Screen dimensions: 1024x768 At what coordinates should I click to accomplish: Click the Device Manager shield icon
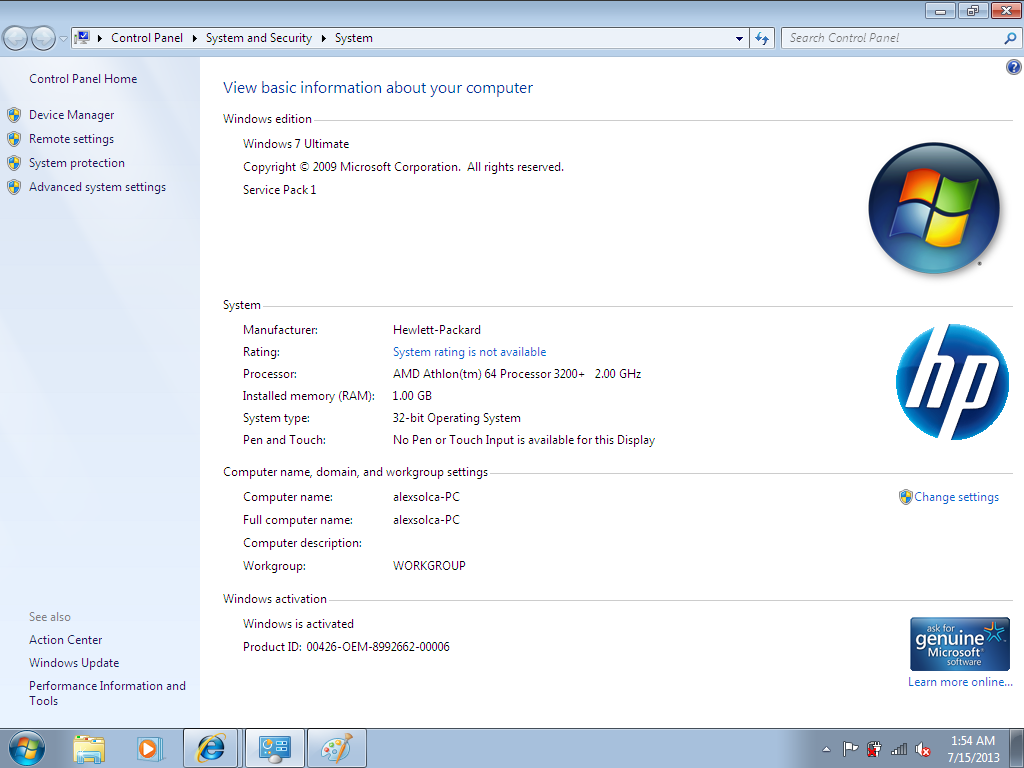coord(14,116)
